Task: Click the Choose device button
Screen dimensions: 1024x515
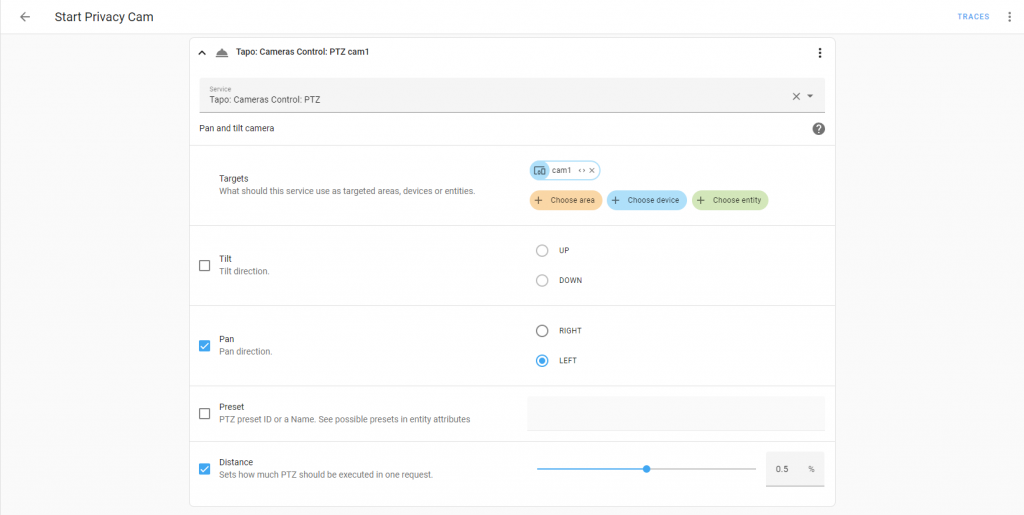Action: 646,200
